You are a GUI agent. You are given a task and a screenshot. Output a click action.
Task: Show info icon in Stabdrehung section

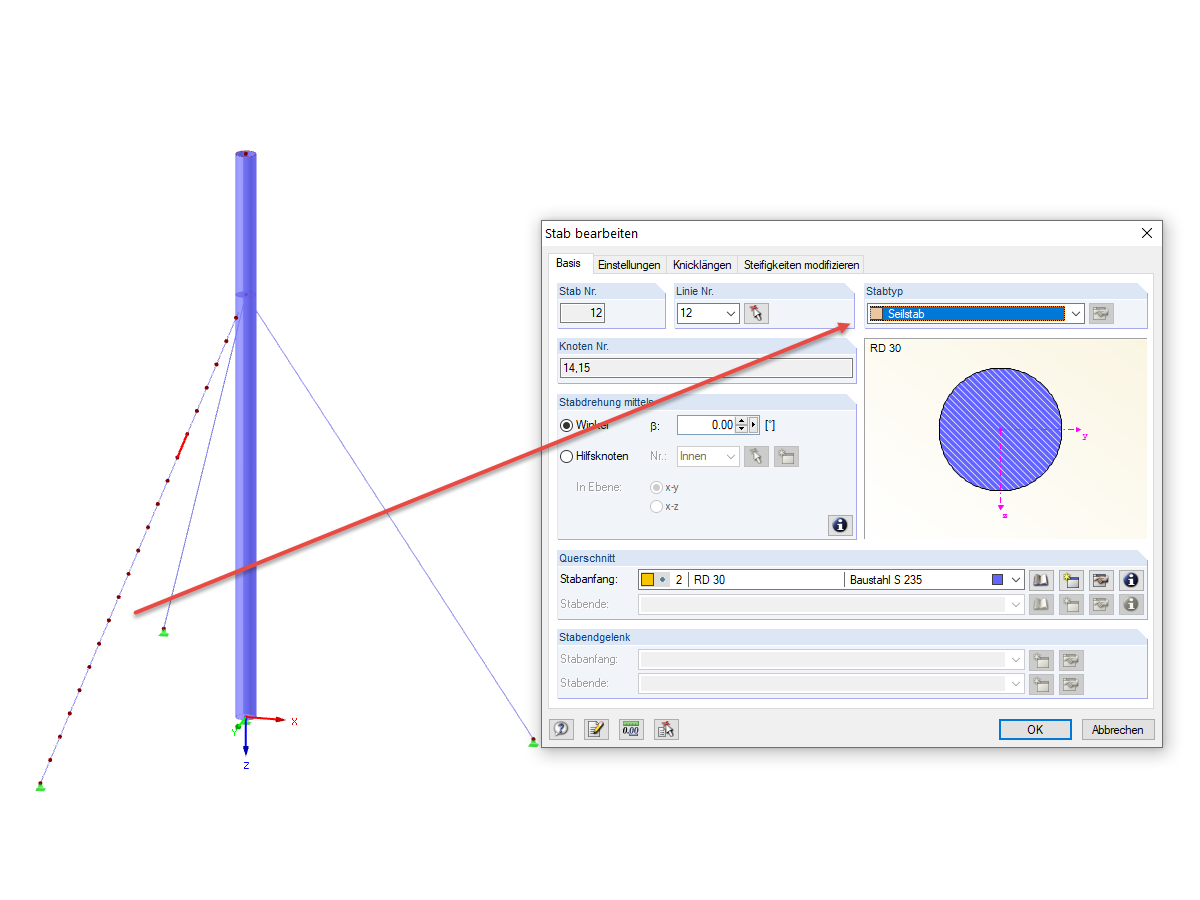840,525
